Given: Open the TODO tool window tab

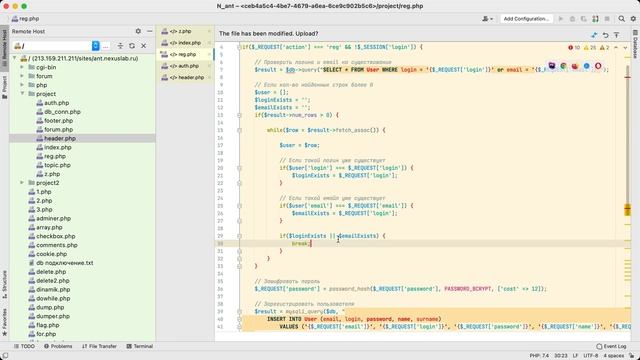Looking at the screenshot, I should (24, 346).
